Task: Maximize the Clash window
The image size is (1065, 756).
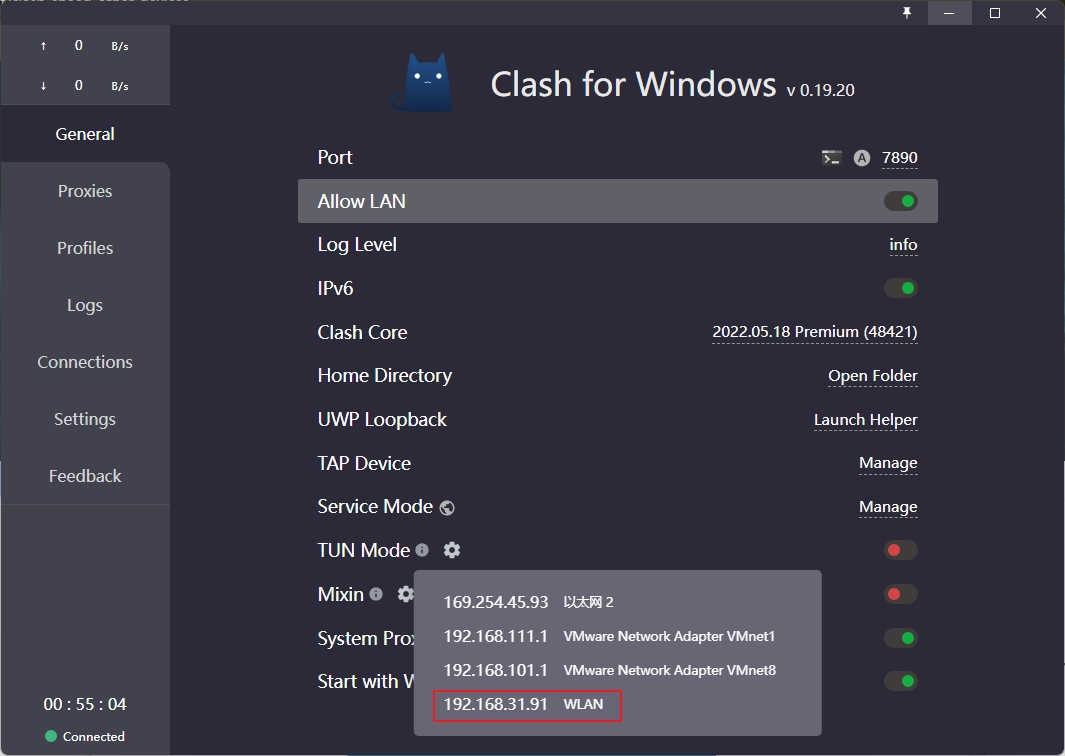Action: pyautogui.click(x=995, y=13)
